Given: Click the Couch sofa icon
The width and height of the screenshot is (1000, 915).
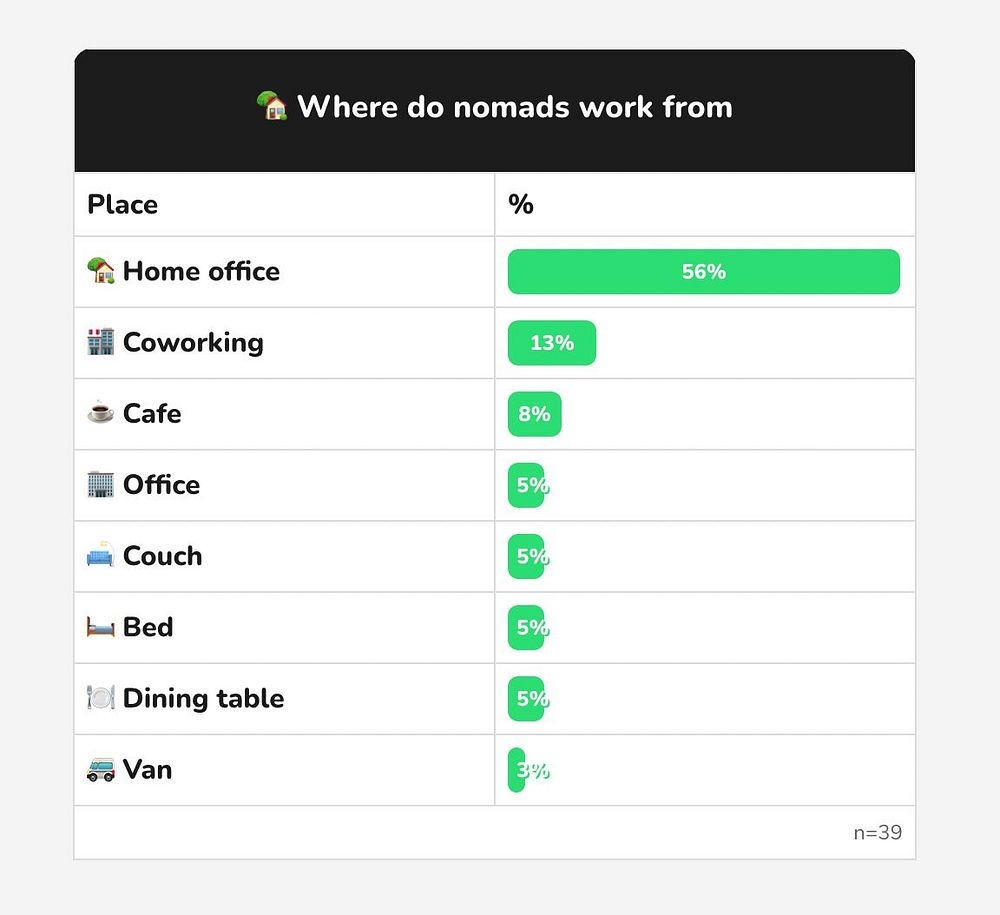Looking at the screenshot, I should point(101,556).
